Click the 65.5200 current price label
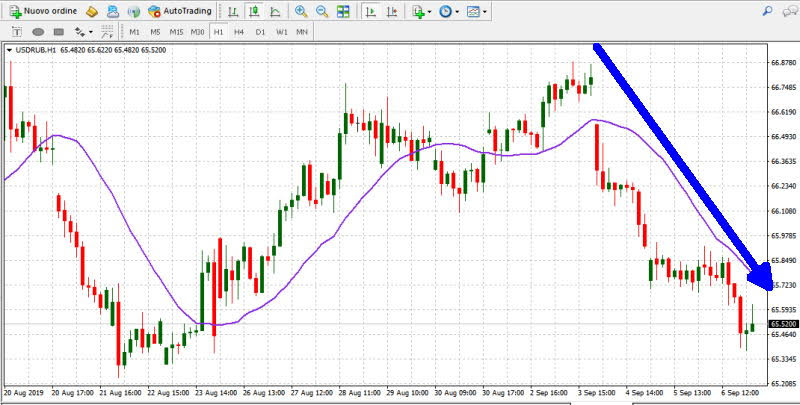The width and height of the screenshot is (800, 405). coord(781,324)
